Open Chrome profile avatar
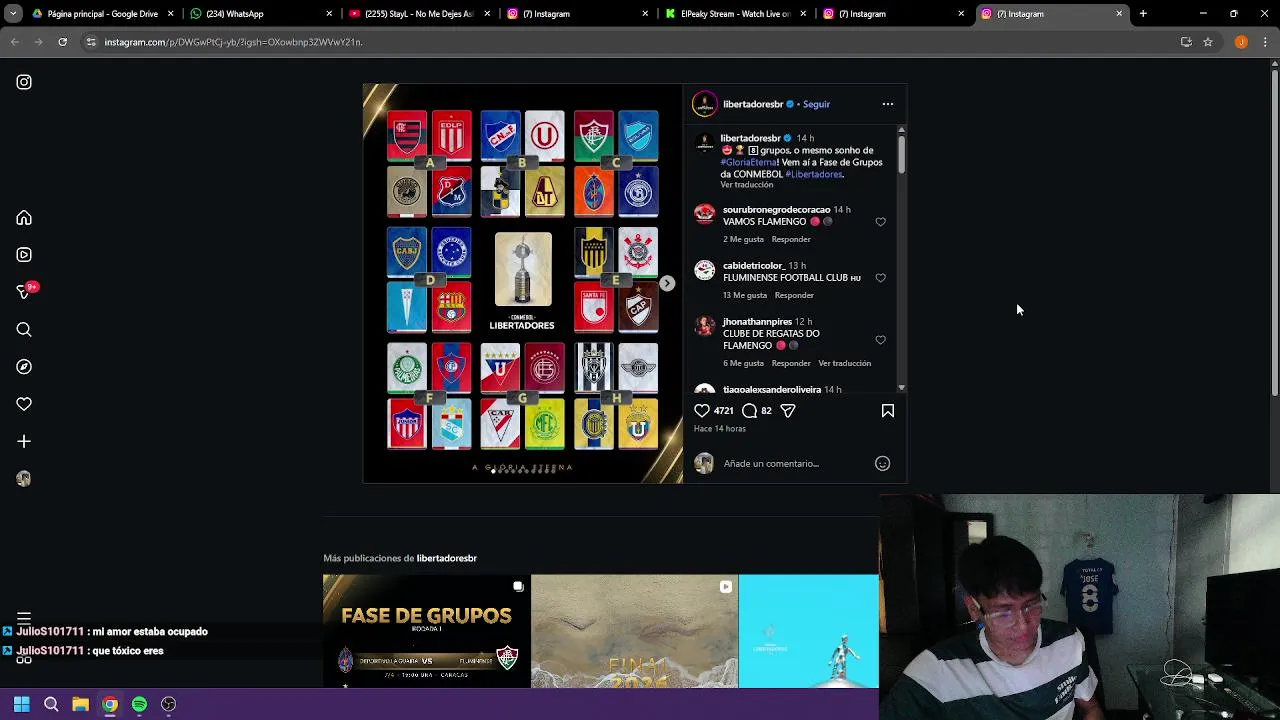This screenshot has height=720, width=1280. [x=1241, y=42]
